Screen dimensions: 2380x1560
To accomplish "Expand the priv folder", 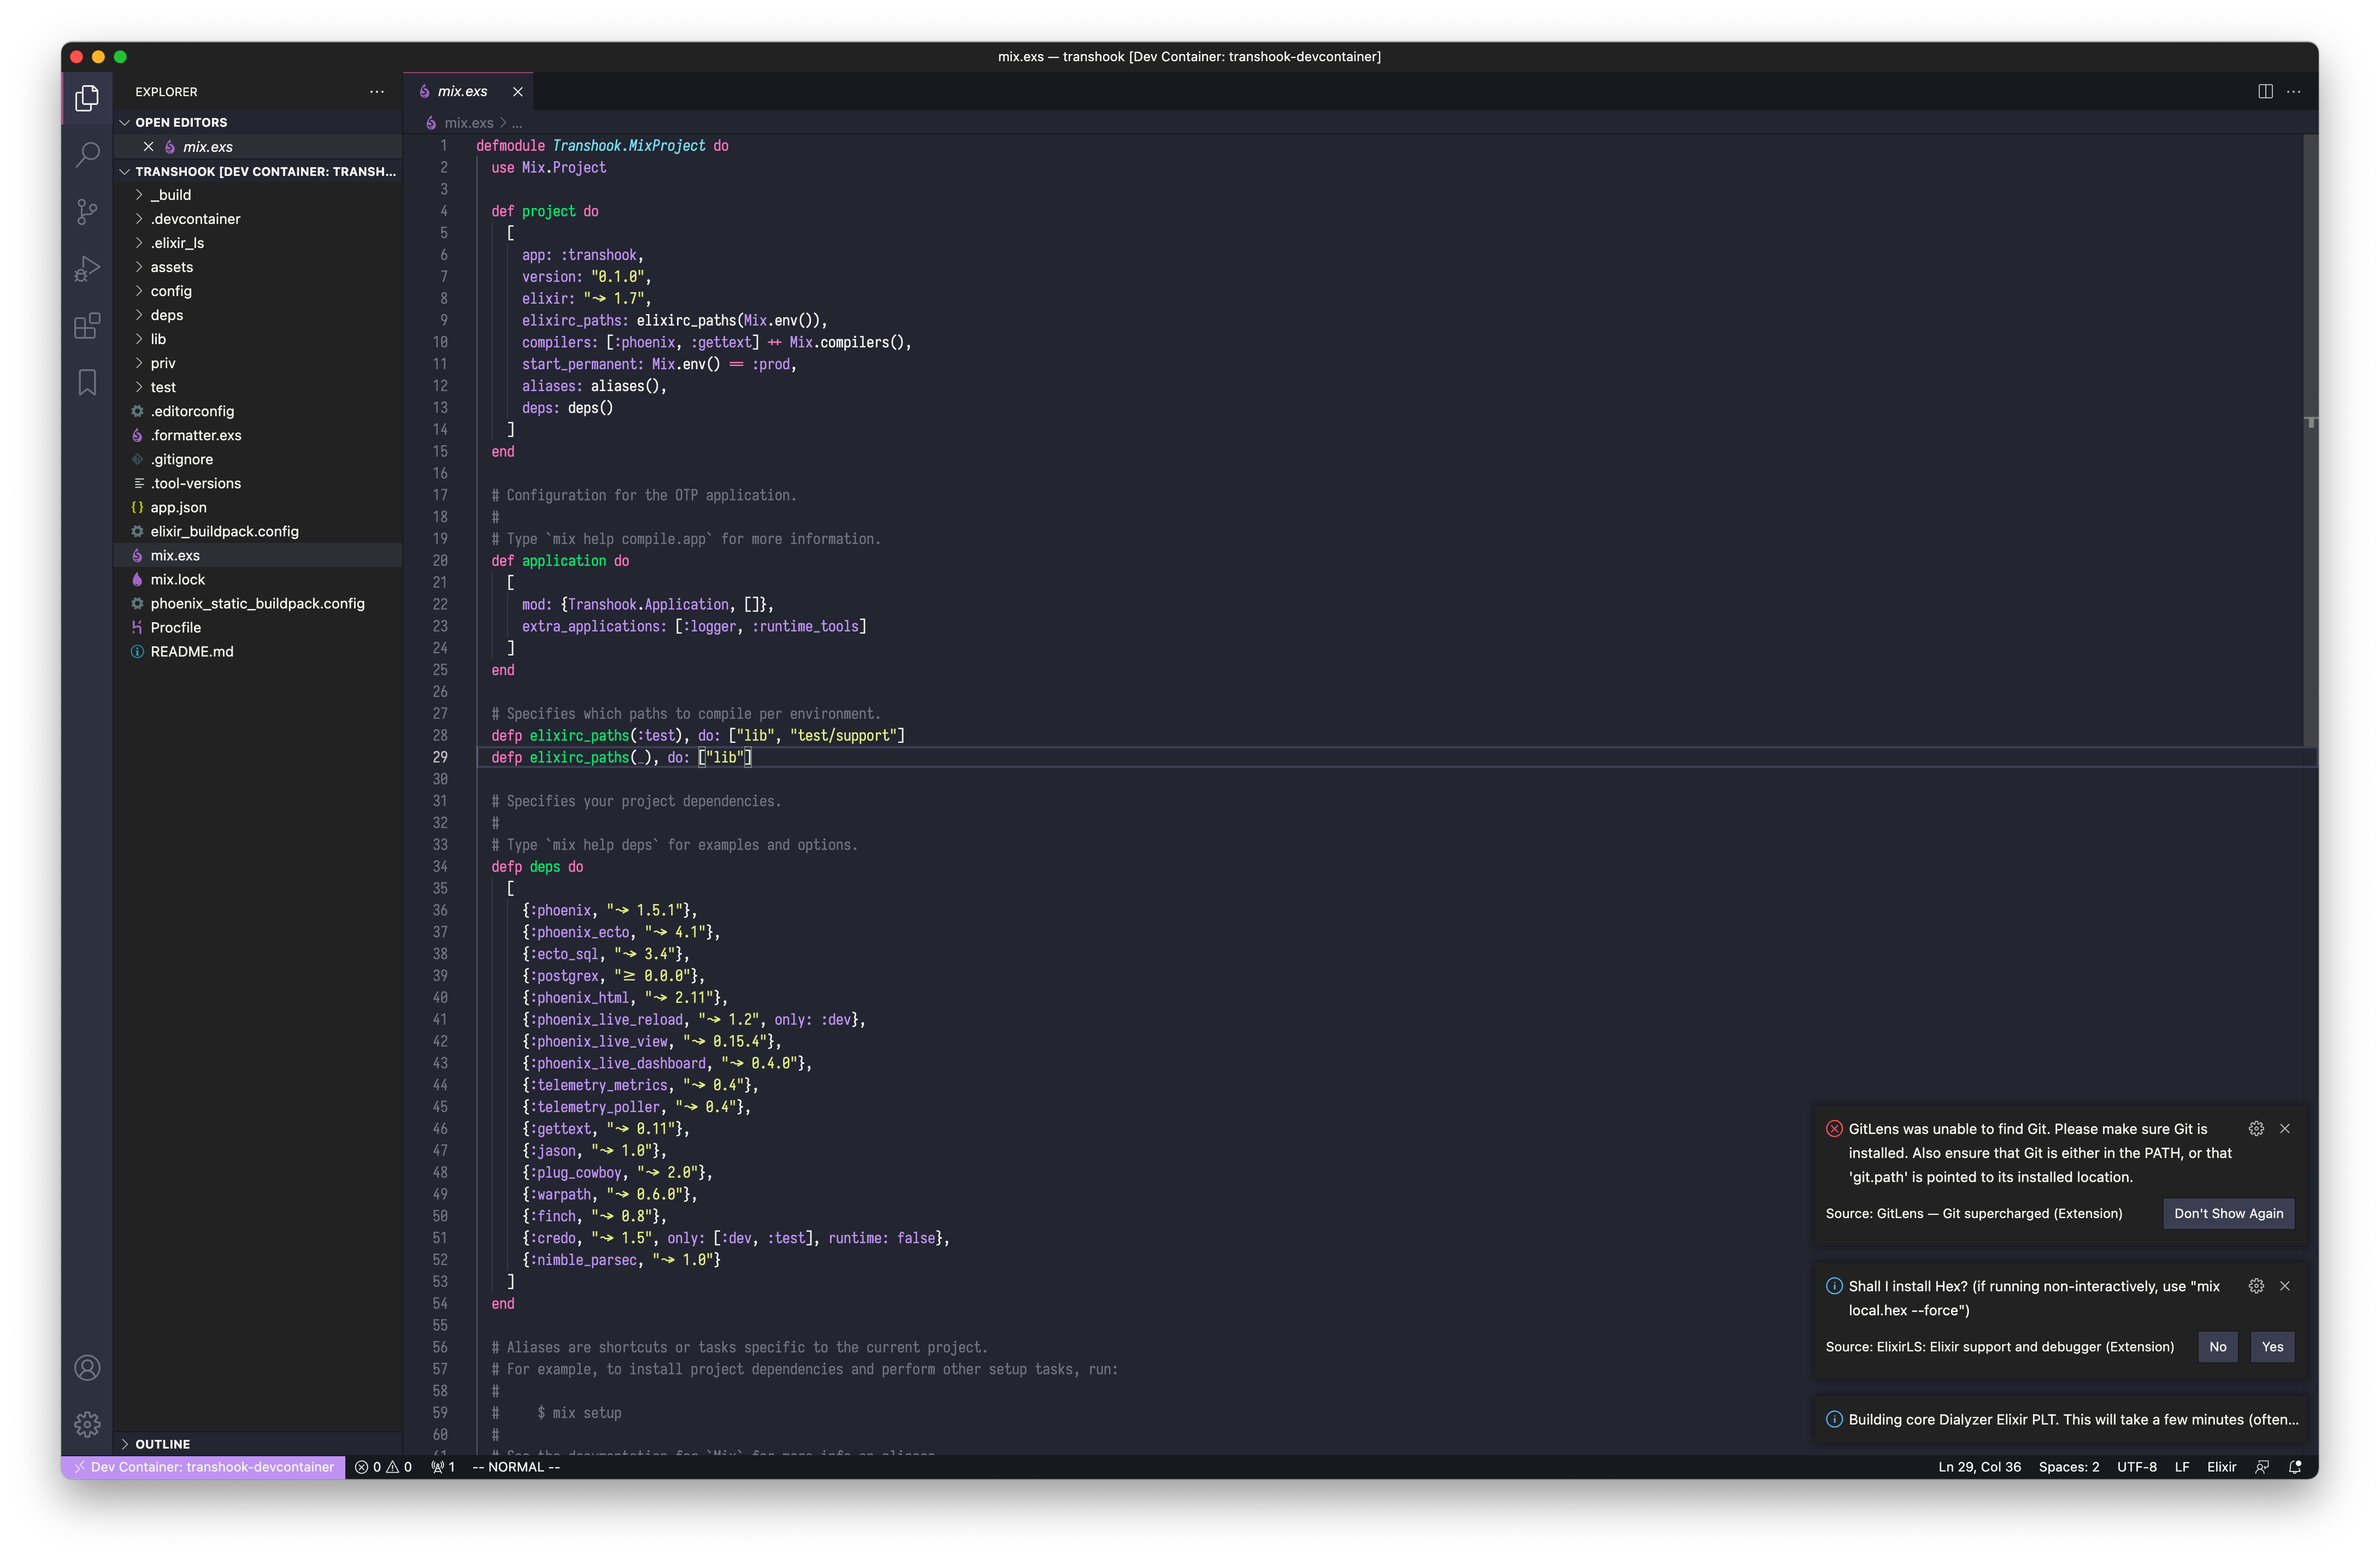I will [x=258, y=363].
